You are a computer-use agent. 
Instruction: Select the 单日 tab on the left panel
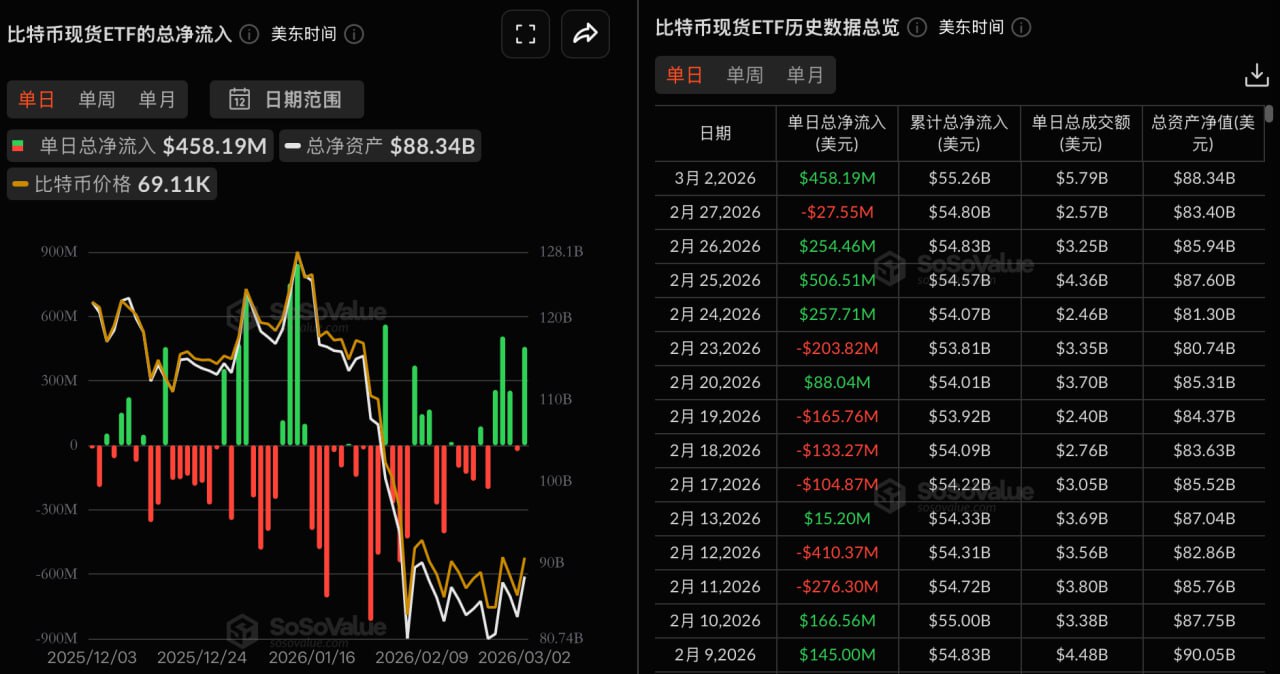coord(37,99)
